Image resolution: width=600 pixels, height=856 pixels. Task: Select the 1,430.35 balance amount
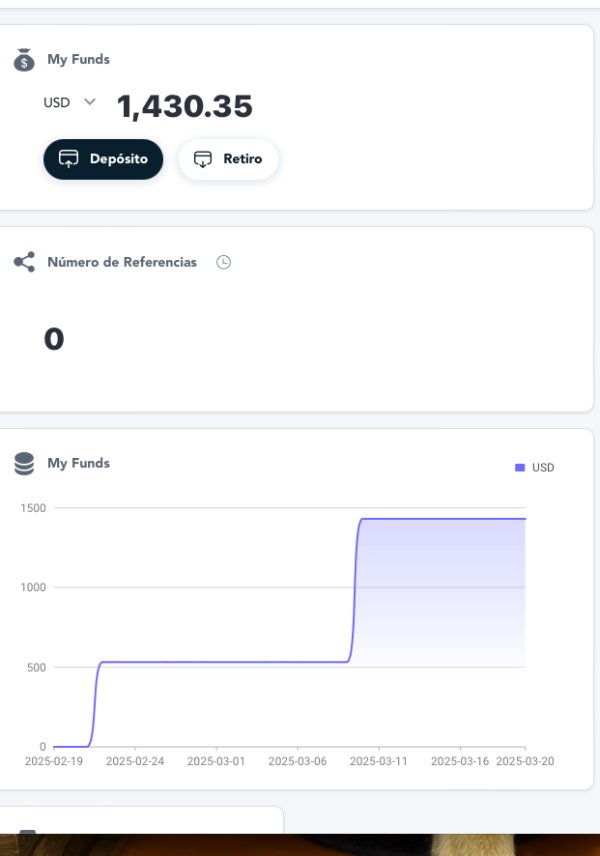point(185,106)
